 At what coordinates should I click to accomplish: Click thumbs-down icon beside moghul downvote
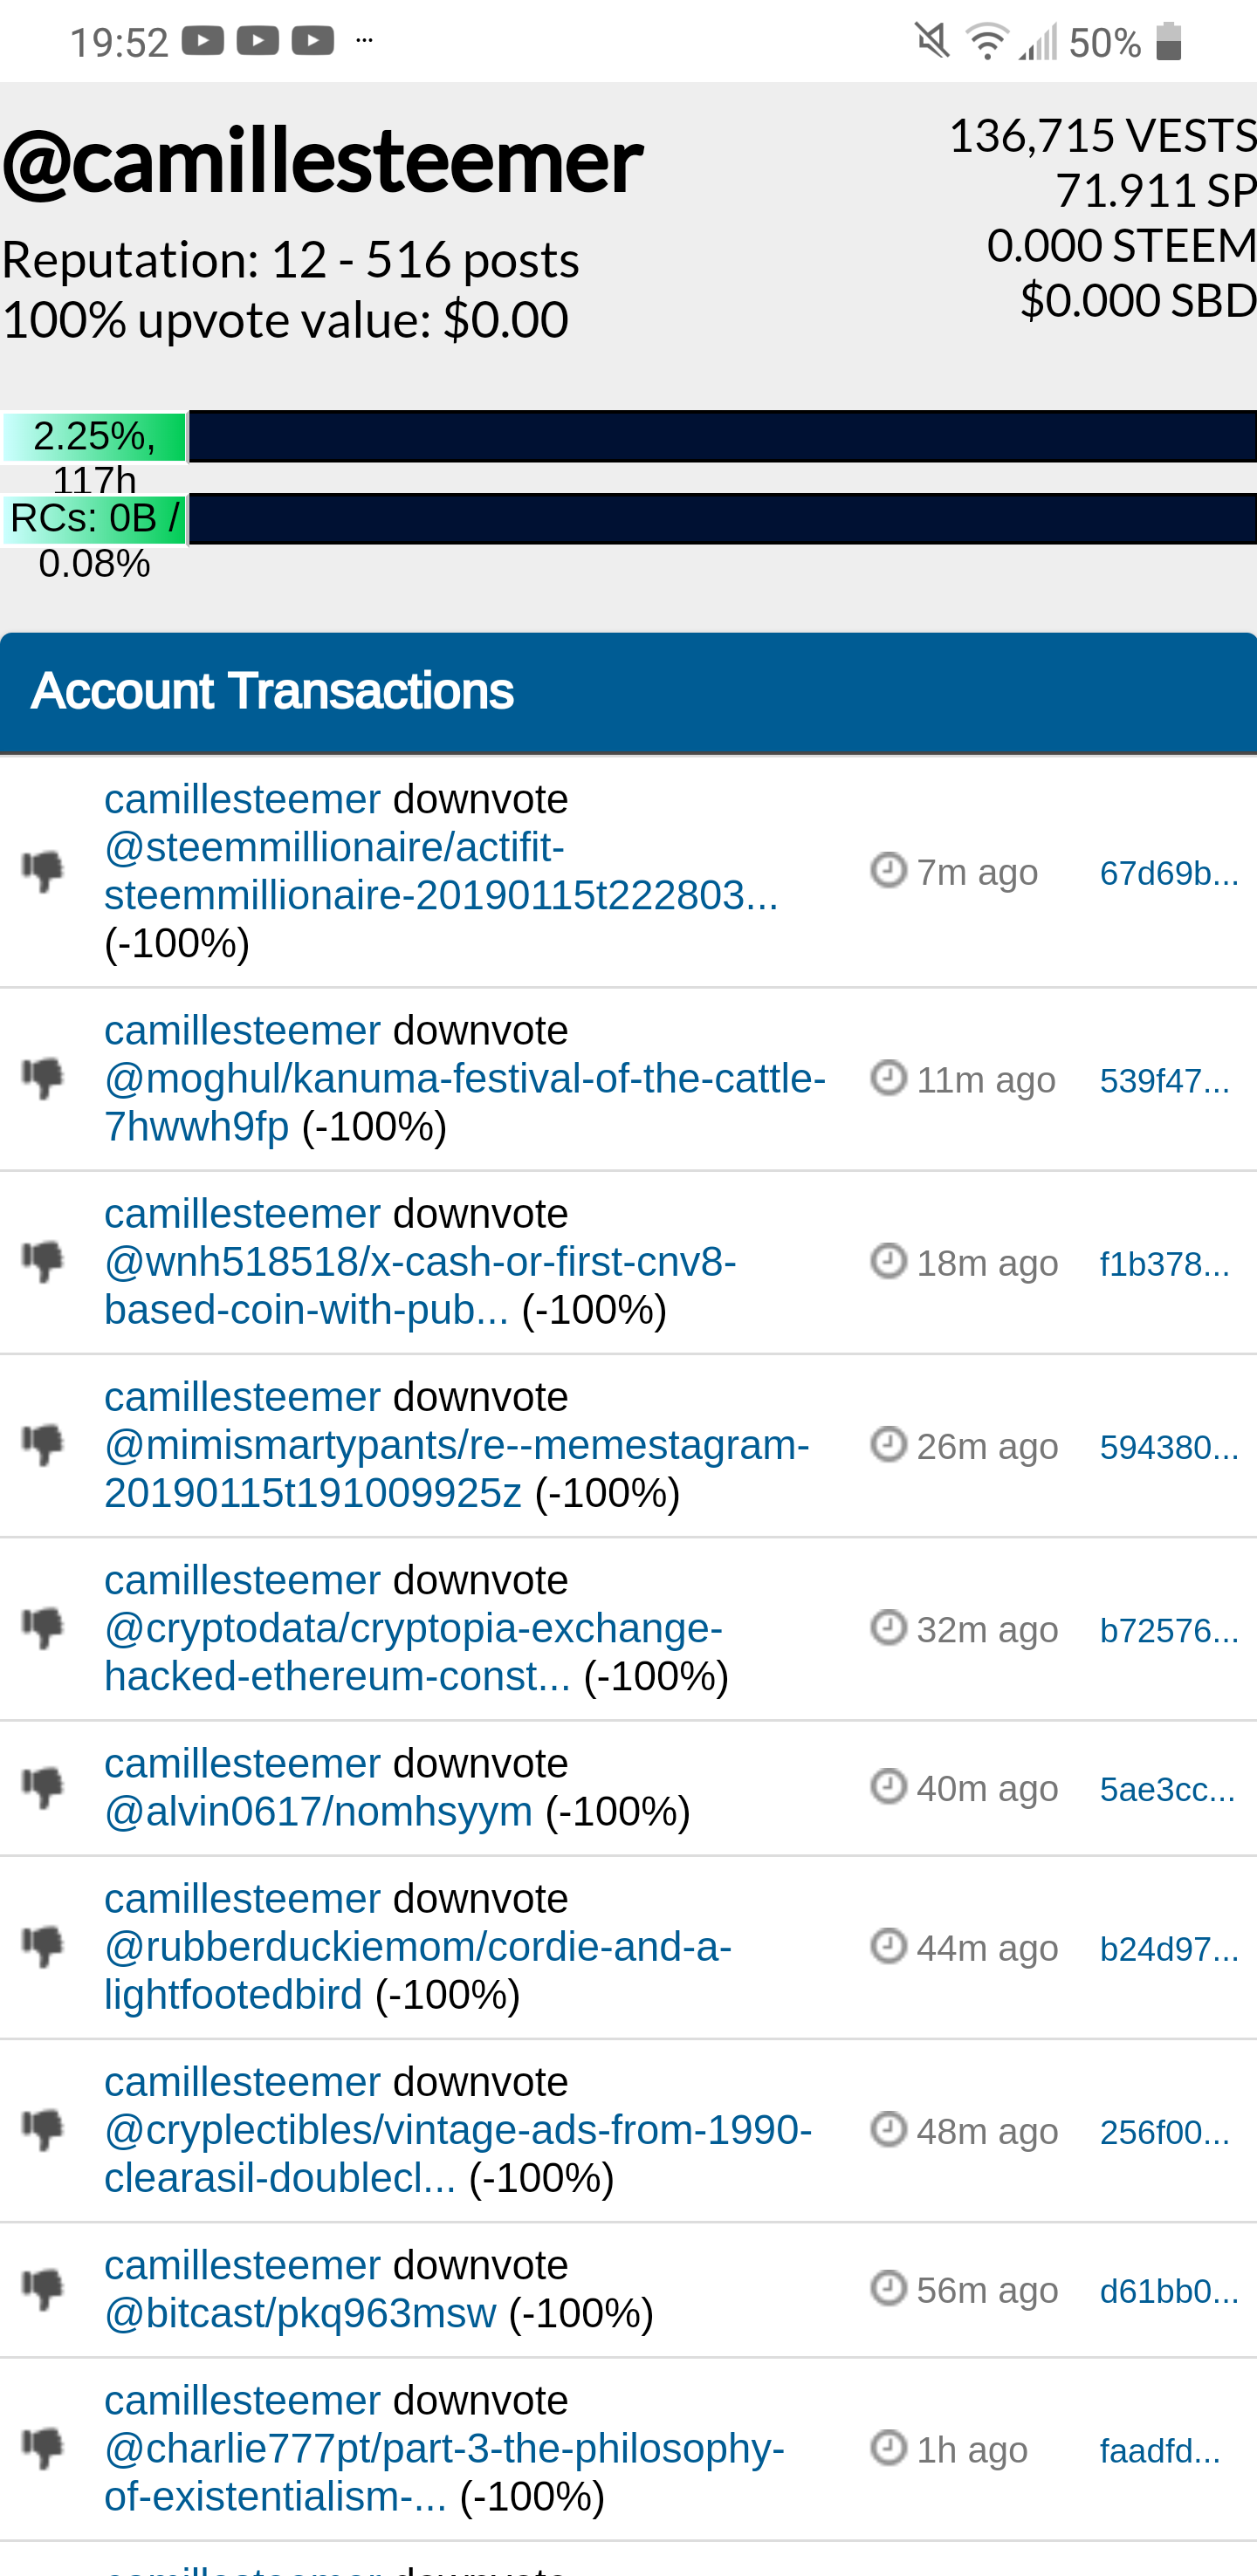[43, 1078]
